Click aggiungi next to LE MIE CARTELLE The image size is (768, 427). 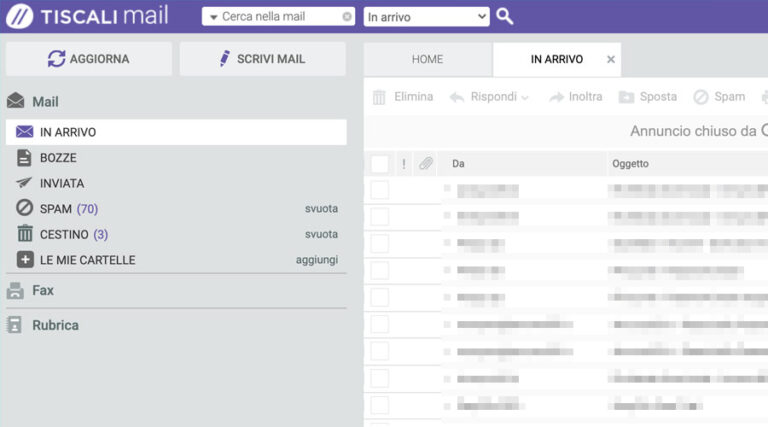(x=317, y=260)
